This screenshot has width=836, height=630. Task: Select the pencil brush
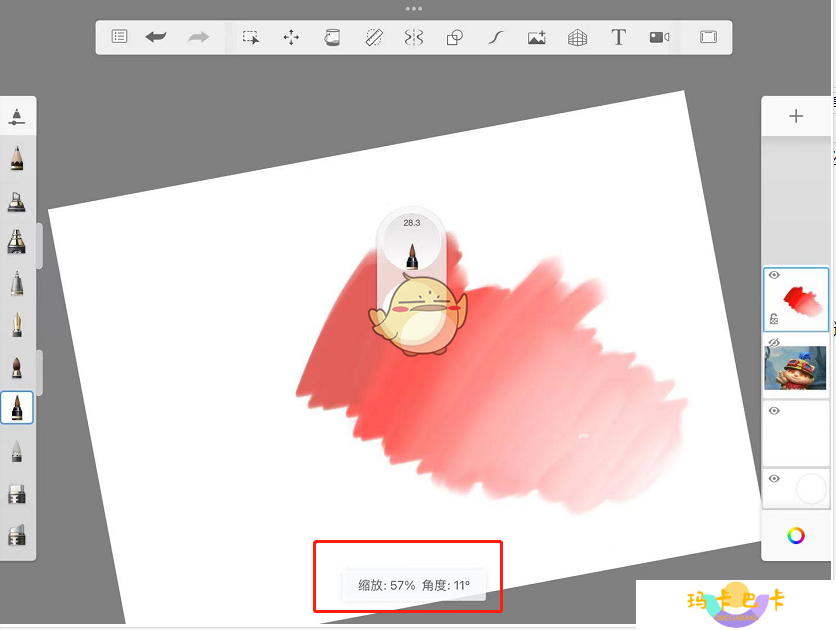17,158
